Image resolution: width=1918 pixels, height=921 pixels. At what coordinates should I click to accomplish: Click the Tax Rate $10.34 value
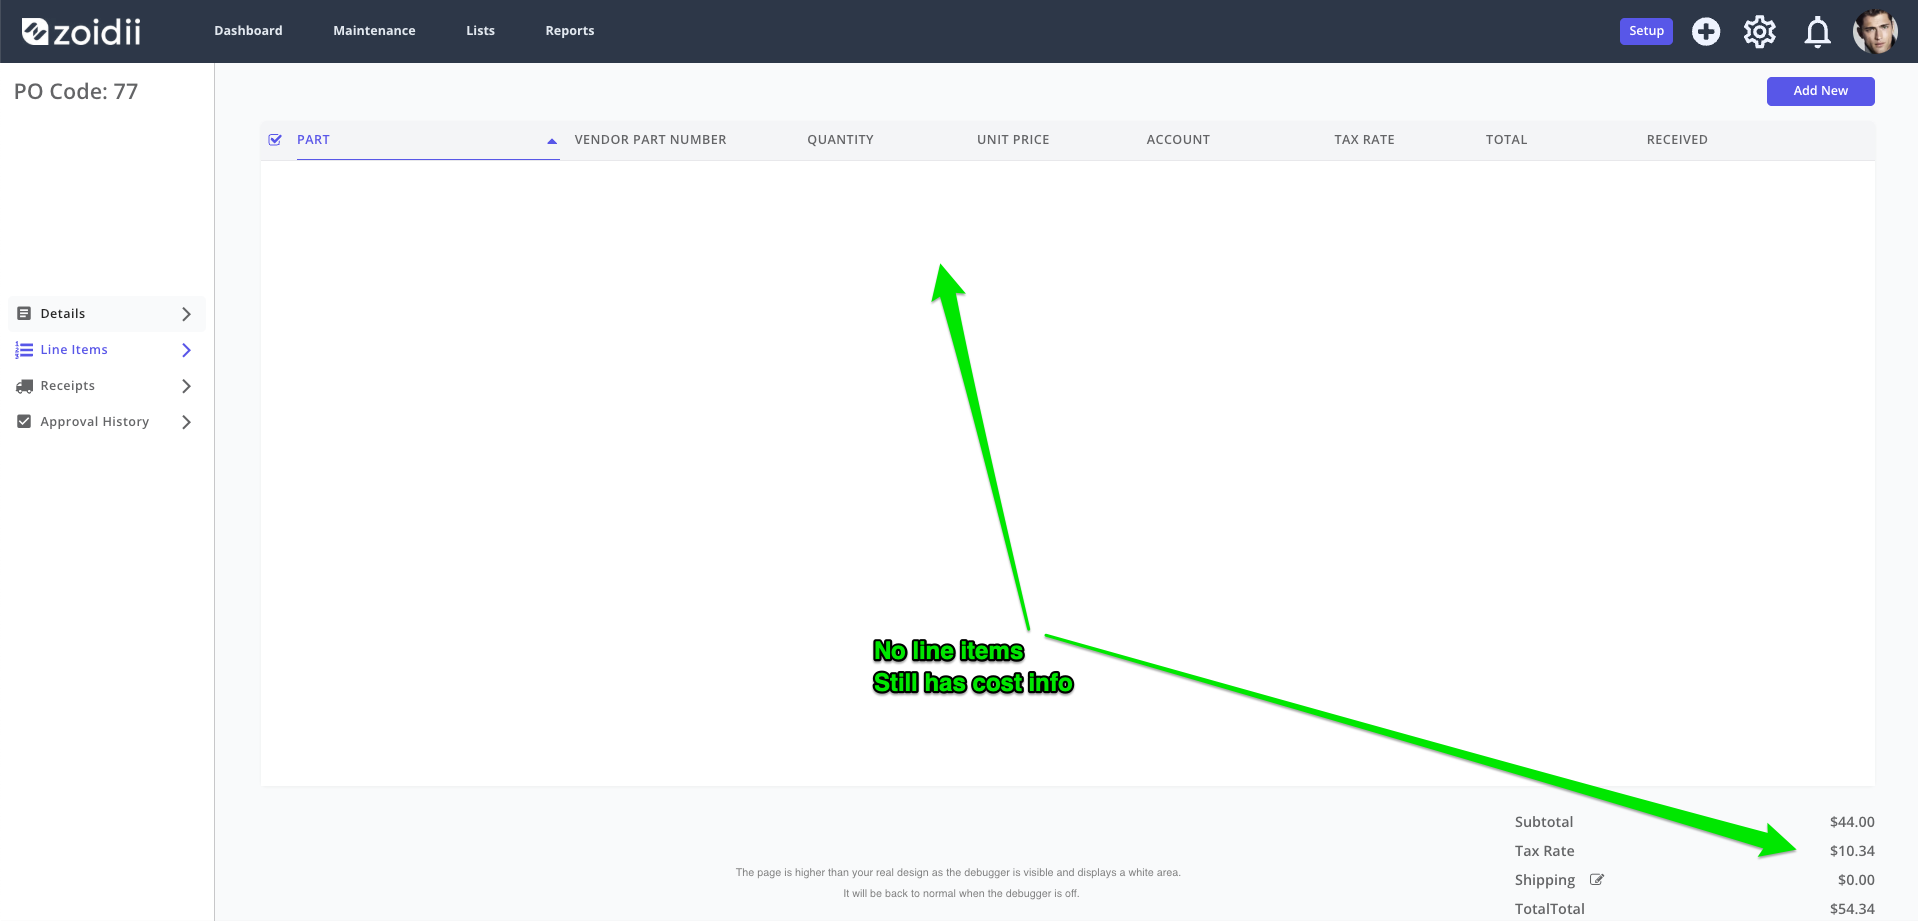[1852, 851]
